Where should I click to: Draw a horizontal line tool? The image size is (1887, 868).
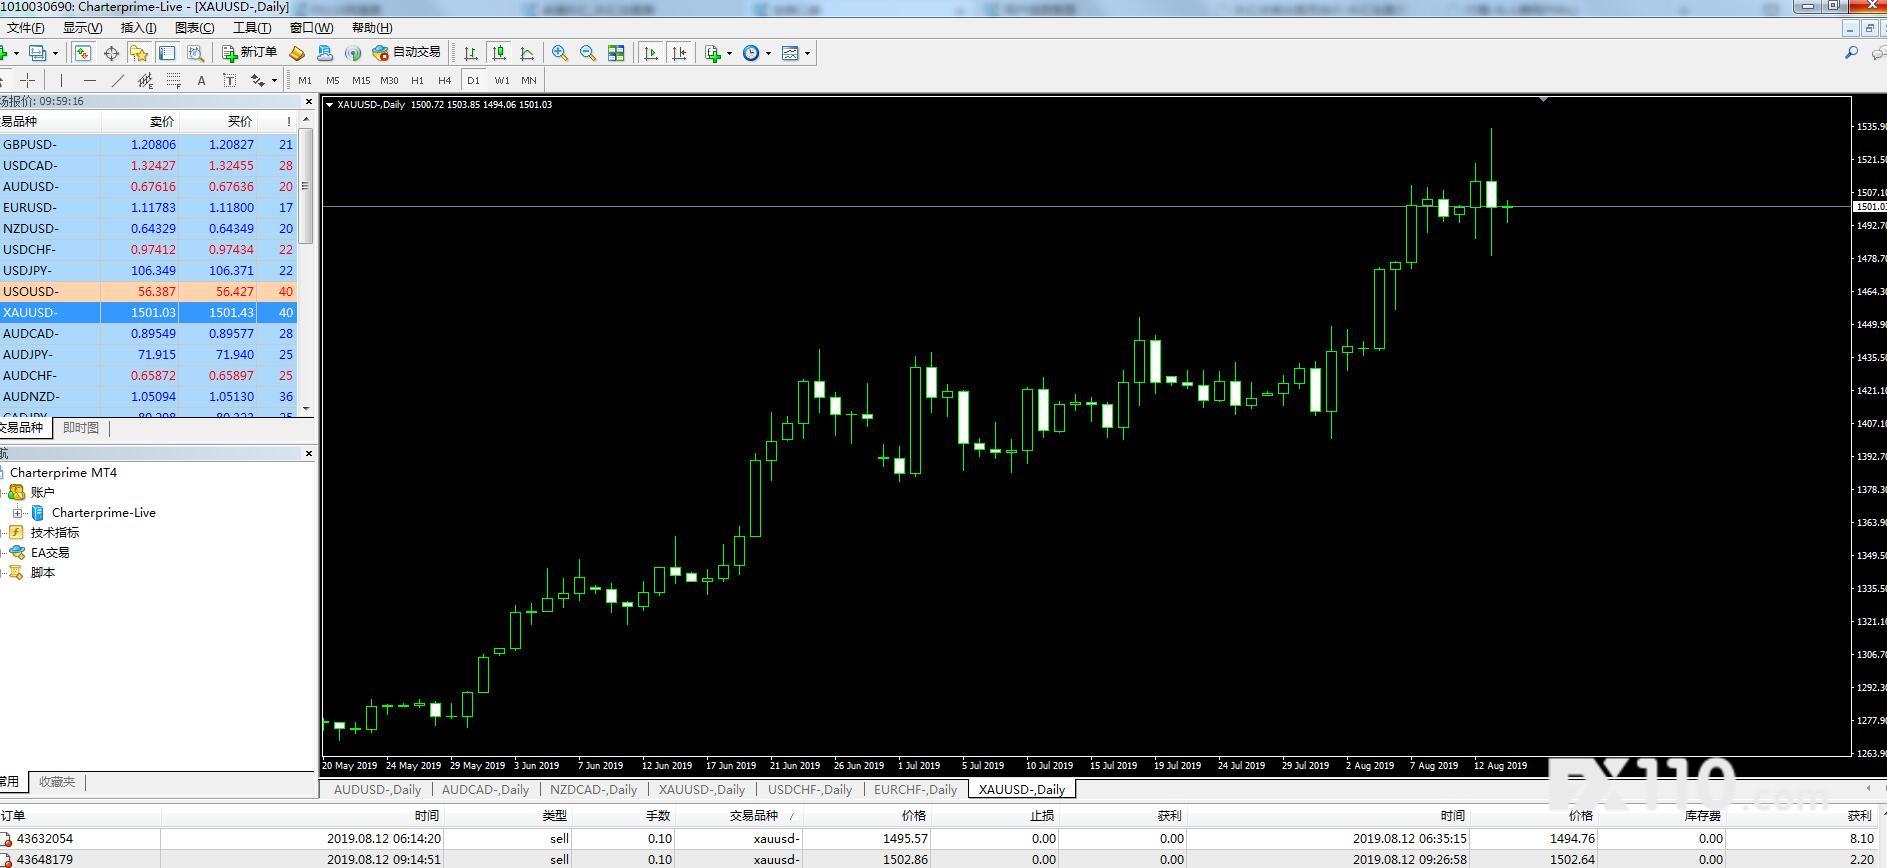click(90, 80)
